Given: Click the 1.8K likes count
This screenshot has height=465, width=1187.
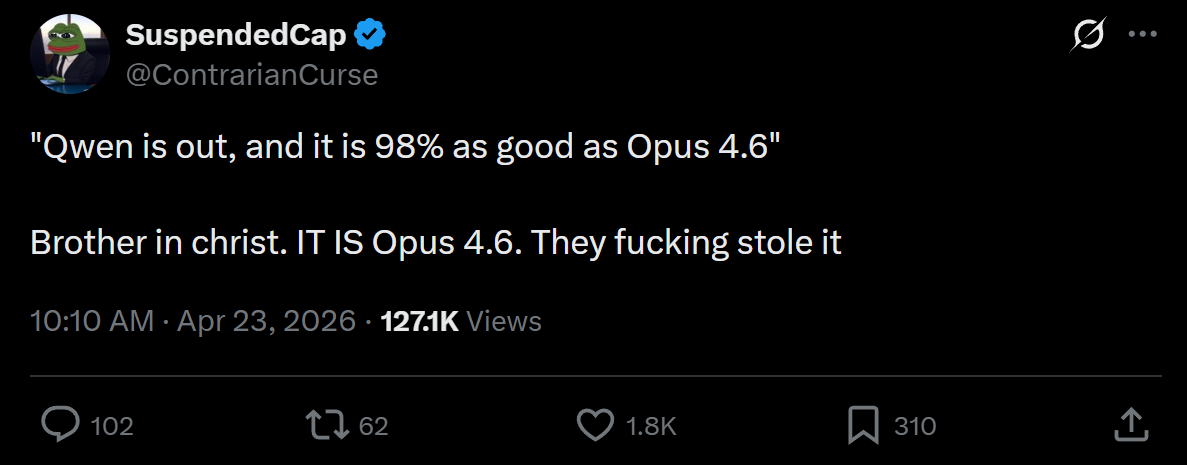Looking at the screenshot, I should coord(651,426).
